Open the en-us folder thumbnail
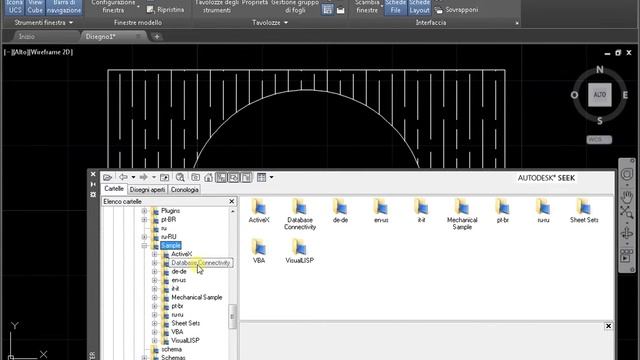The width and height of the screenshot is (640, 360). [x=381, y=211]
